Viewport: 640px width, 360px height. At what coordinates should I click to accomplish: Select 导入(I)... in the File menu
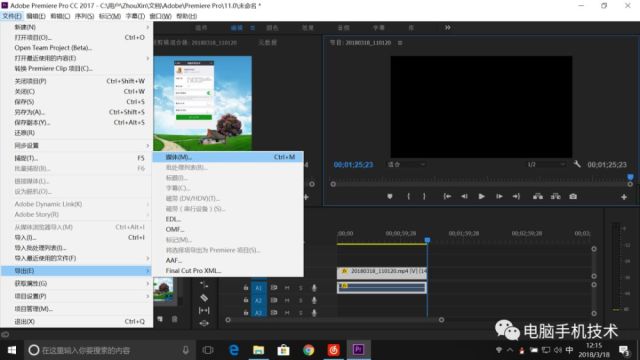(x=77, y=238)
